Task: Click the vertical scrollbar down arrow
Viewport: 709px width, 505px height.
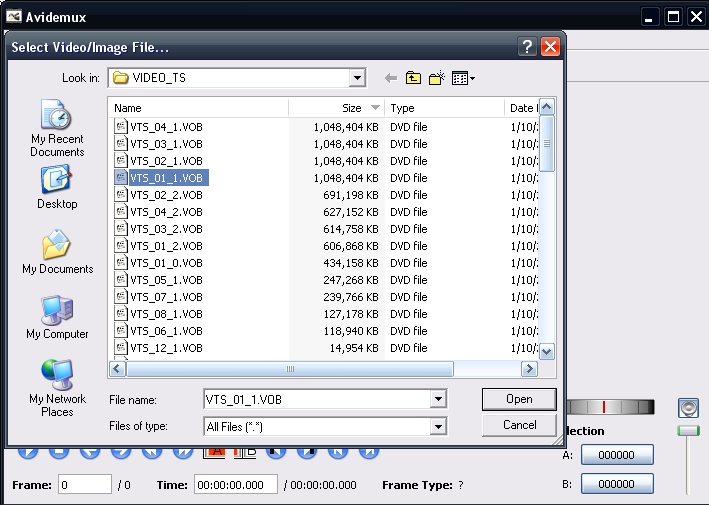Action: (x=547, y=351)
